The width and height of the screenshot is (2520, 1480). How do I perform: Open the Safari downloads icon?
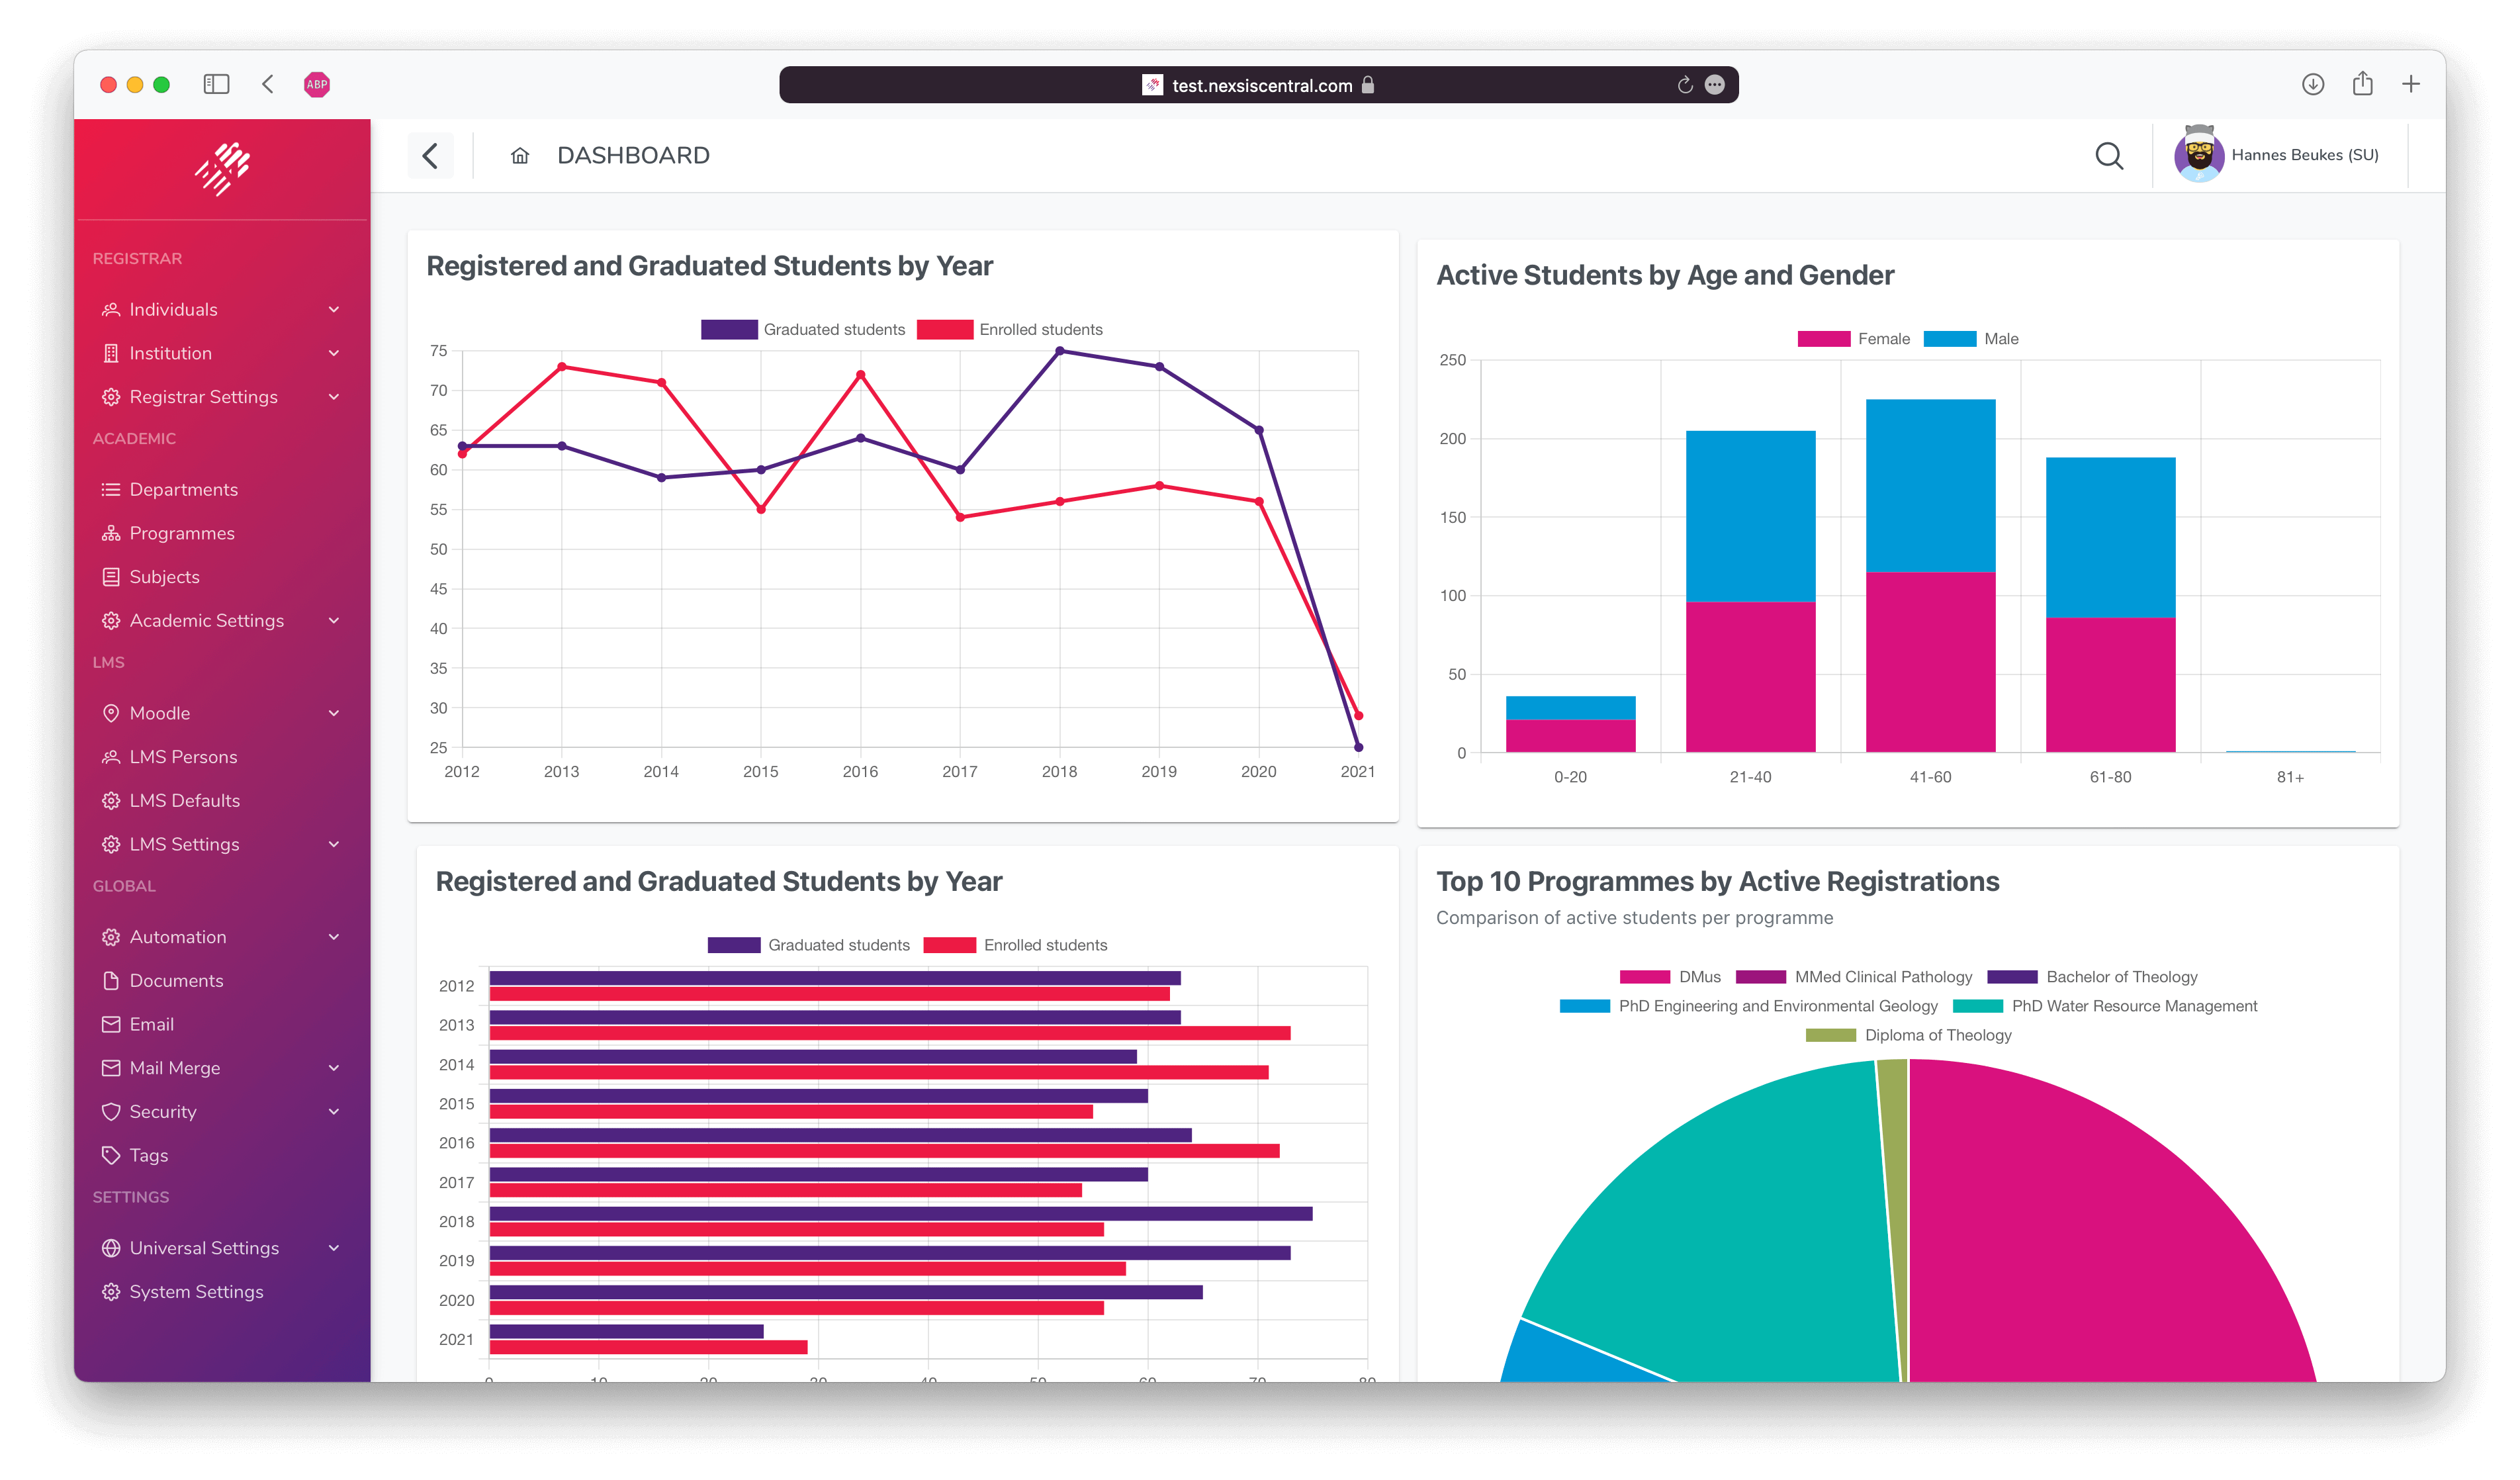tap(2312, 85)
